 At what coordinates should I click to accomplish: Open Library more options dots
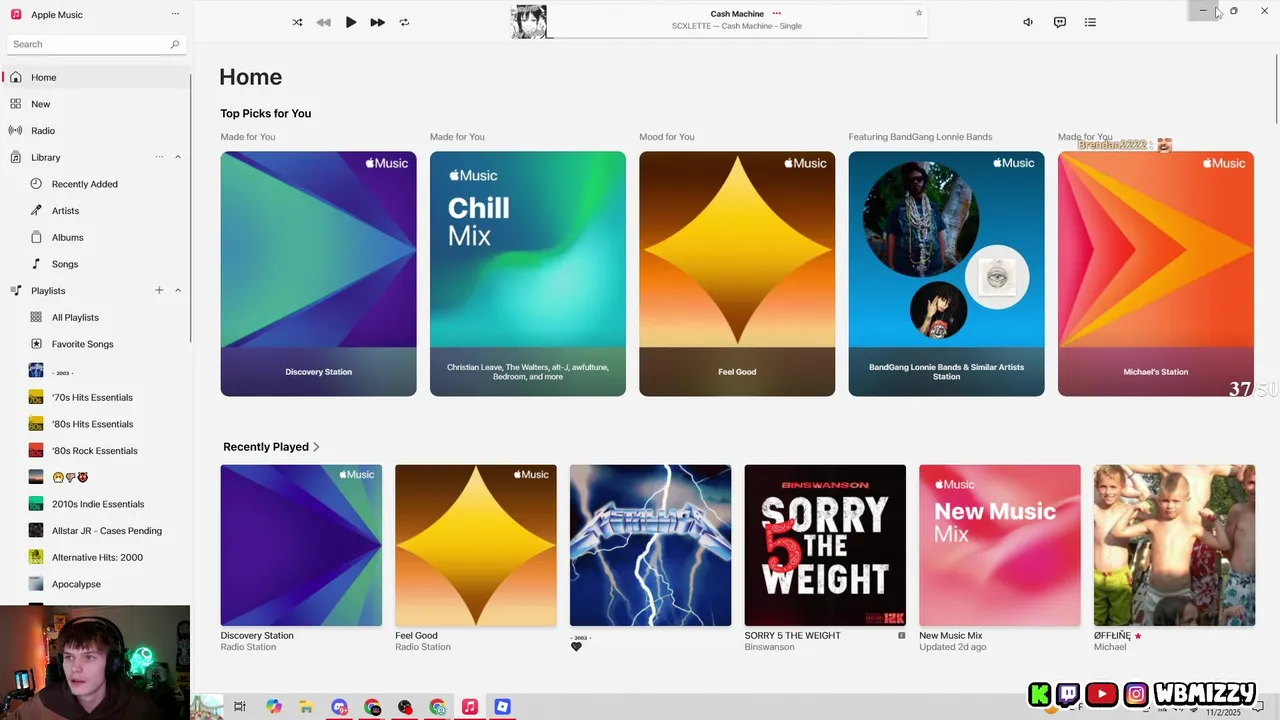[x=159, y=157]
